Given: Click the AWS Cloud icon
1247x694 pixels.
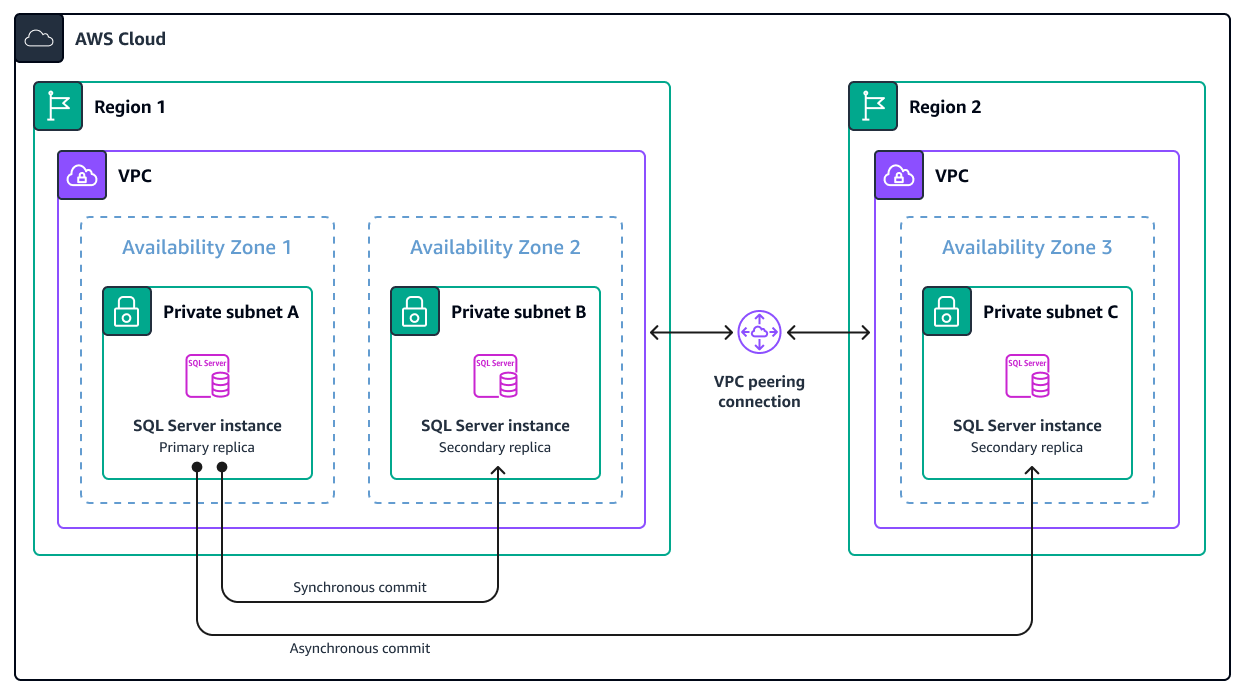Looking at the screenshot, I should (38, 38).
